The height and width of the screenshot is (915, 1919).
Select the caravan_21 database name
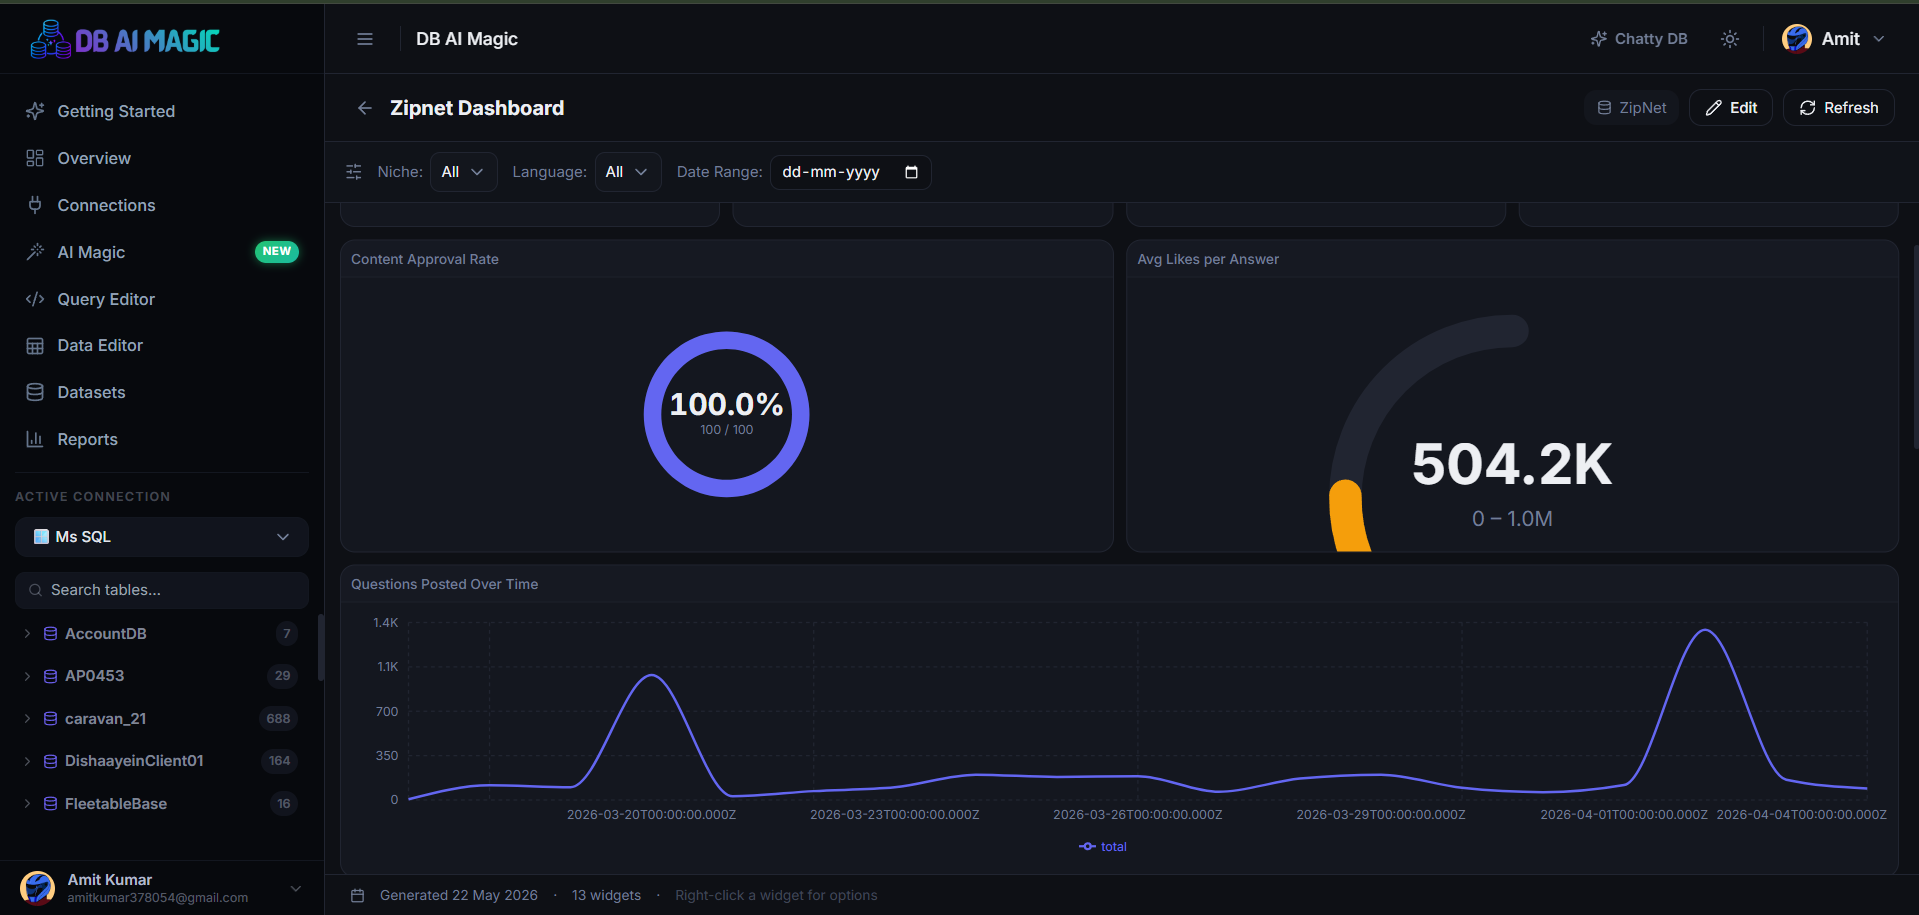pos(106,719)
